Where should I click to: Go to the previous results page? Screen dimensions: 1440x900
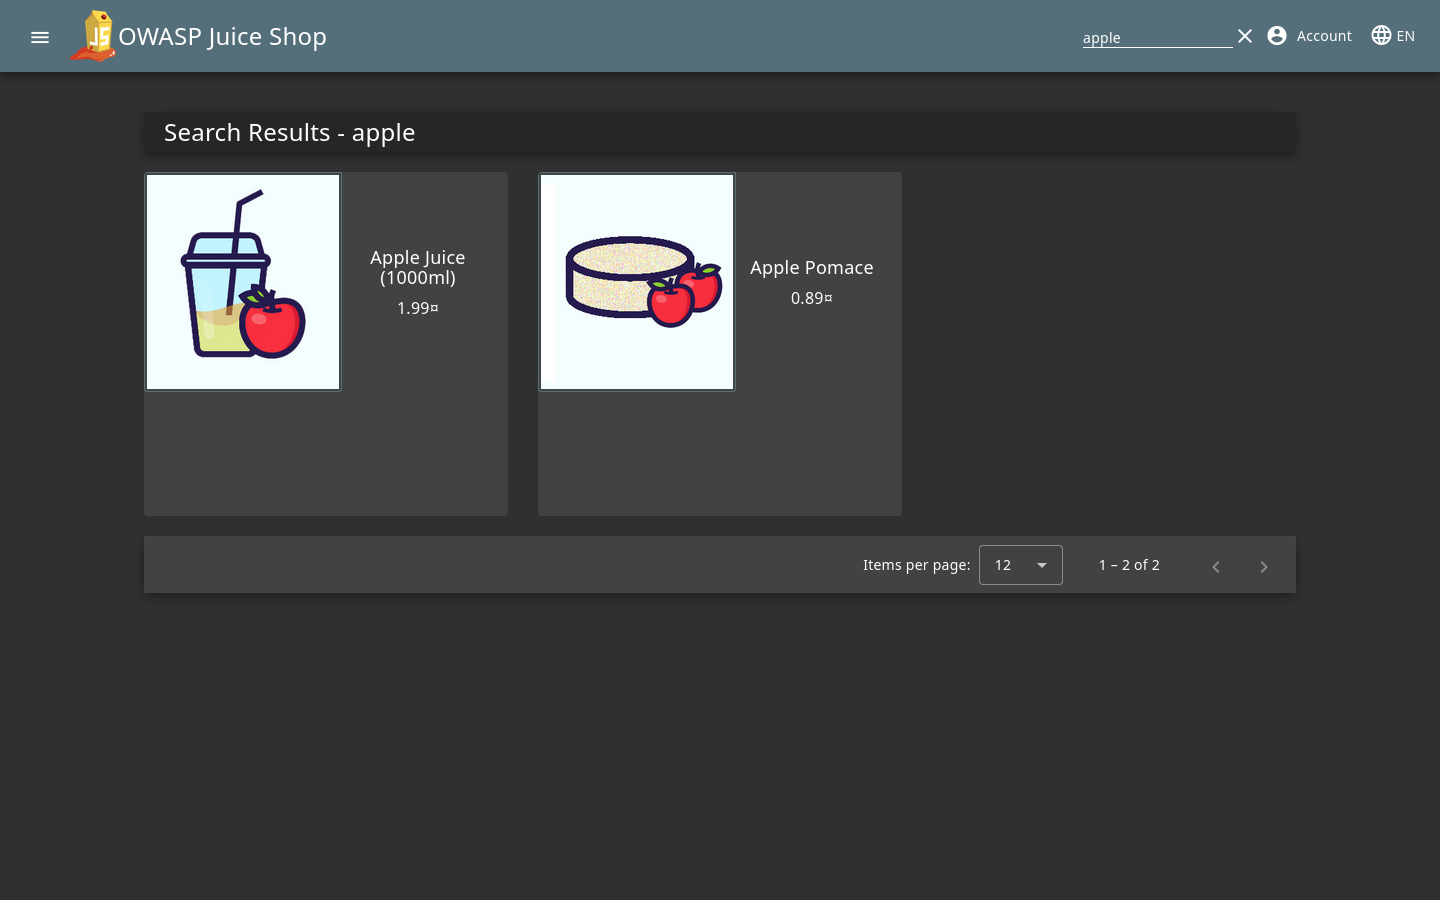tap(1216, 566)
